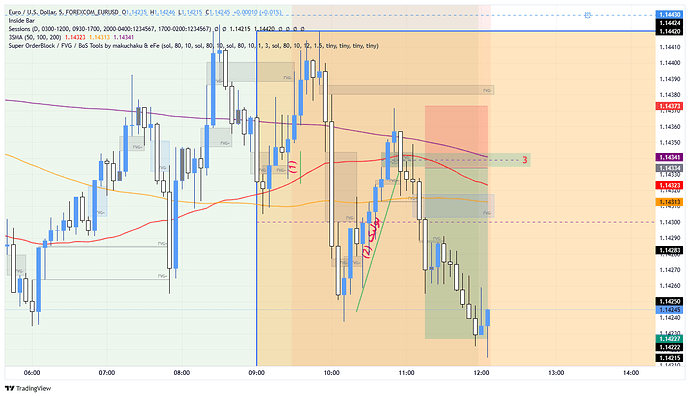The height and width of the screenshot is (396, 690).
Task: Click the black 1.14424 price axis label
Action: point(670,23)
